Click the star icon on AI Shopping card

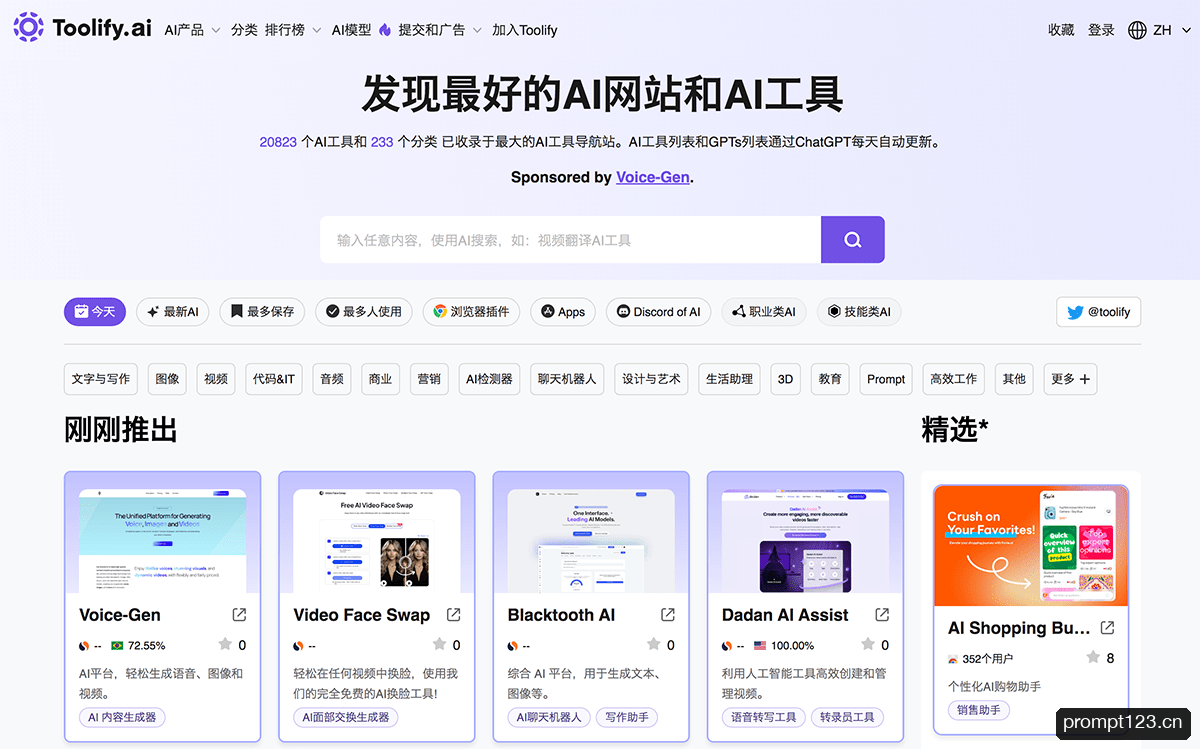point(1093,657)
